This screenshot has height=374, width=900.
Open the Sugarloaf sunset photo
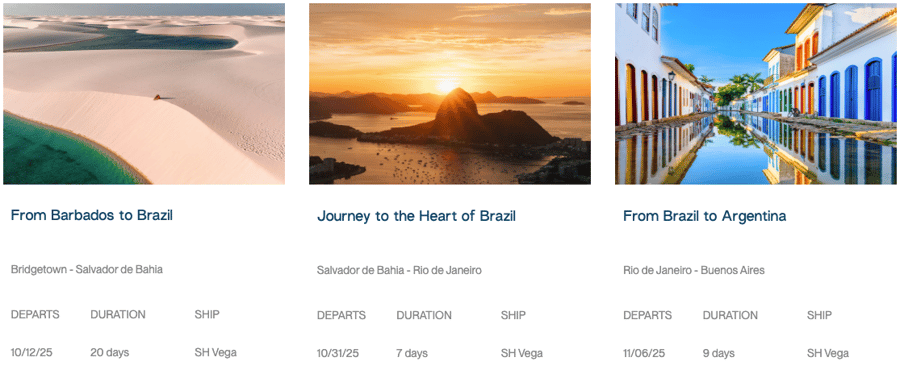pyautogui.click(x=449, y=94)
